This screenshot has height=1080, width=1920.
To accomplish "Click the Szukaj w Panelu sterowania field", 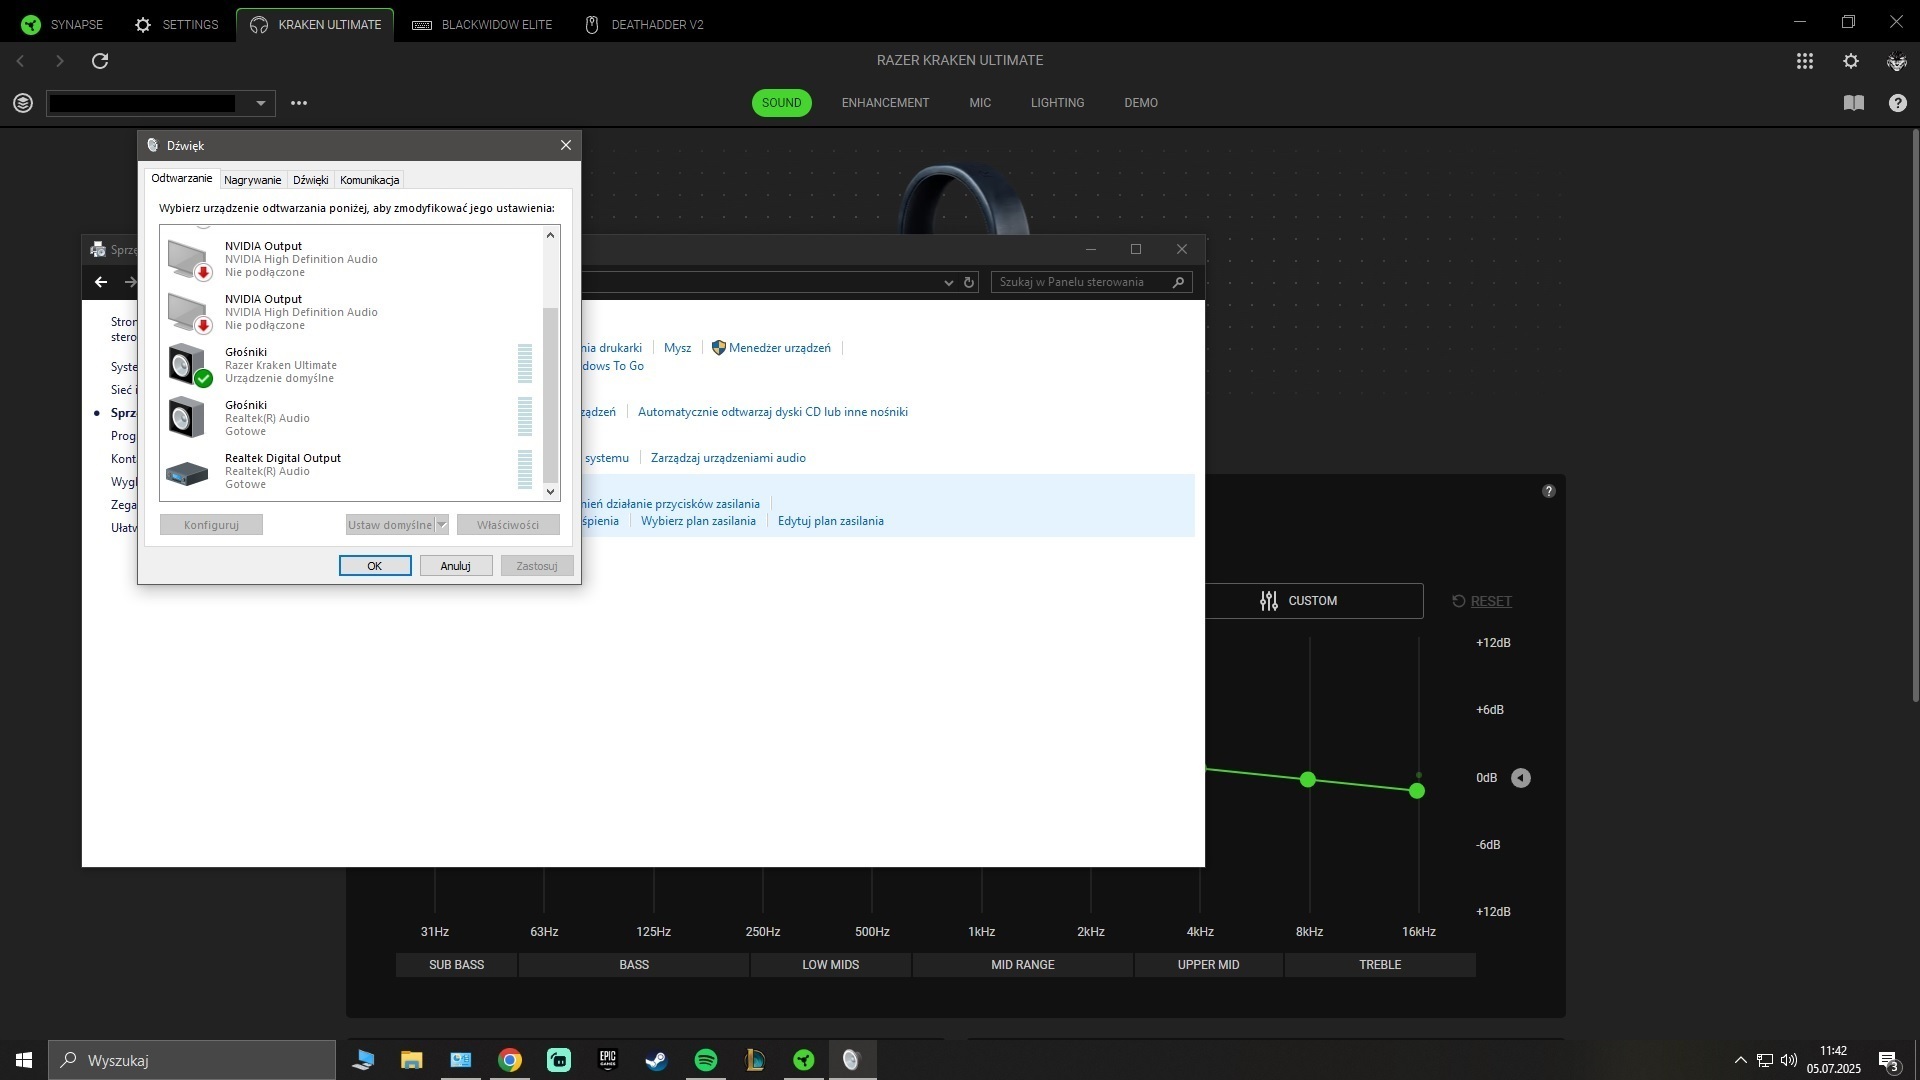I will [1091, 282].
